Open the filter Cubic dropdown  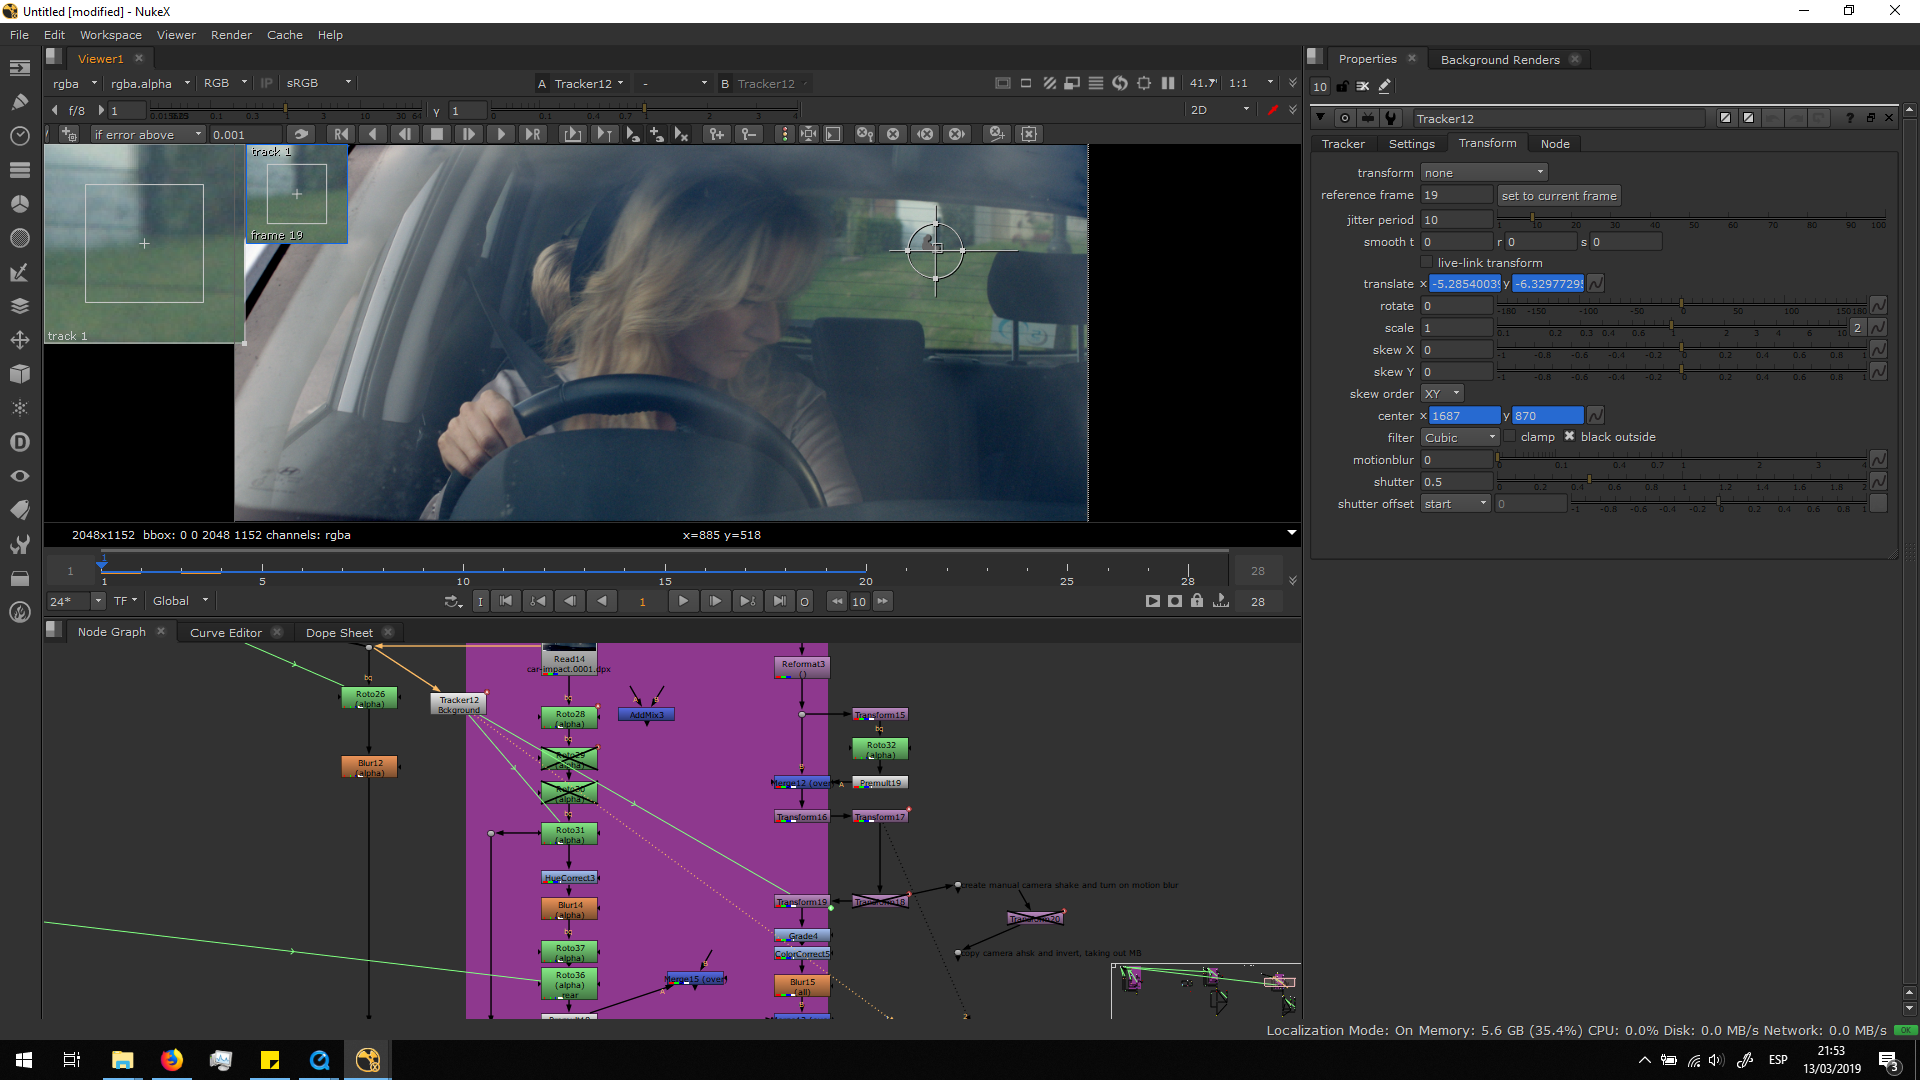point(1459,438)
